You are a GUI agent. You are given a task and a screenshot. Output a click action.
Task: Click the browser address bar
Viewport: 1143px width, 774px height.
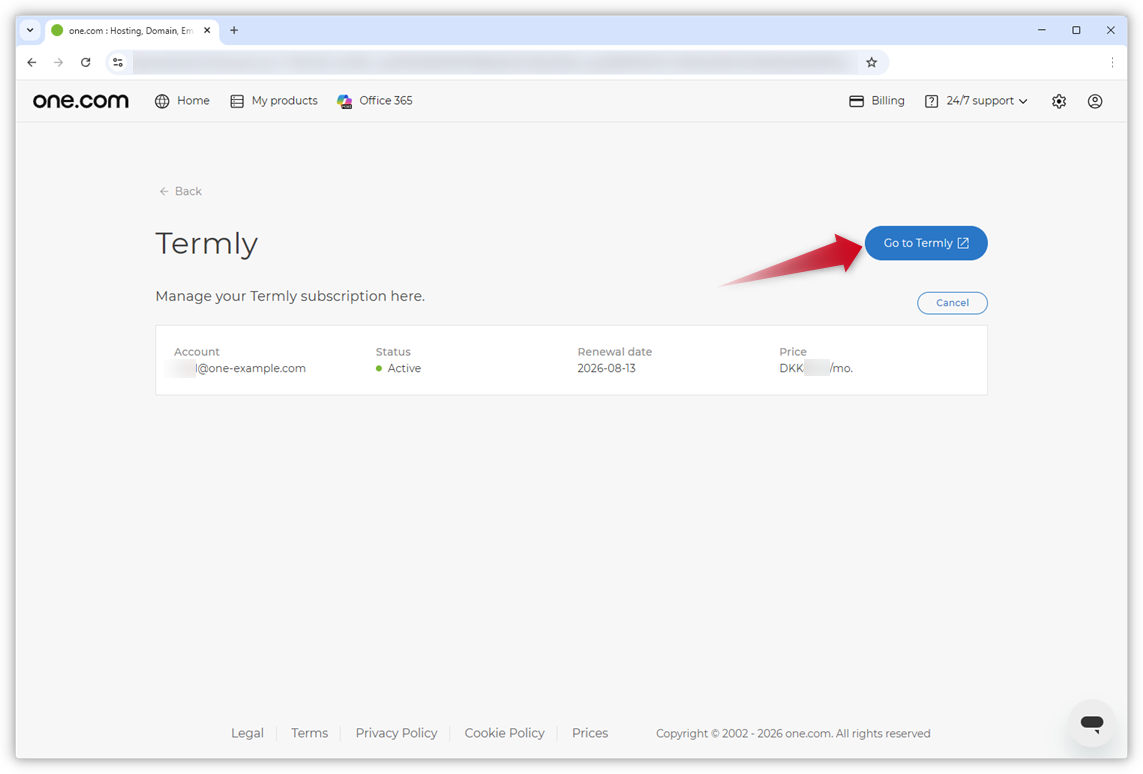tap(496, 63)
